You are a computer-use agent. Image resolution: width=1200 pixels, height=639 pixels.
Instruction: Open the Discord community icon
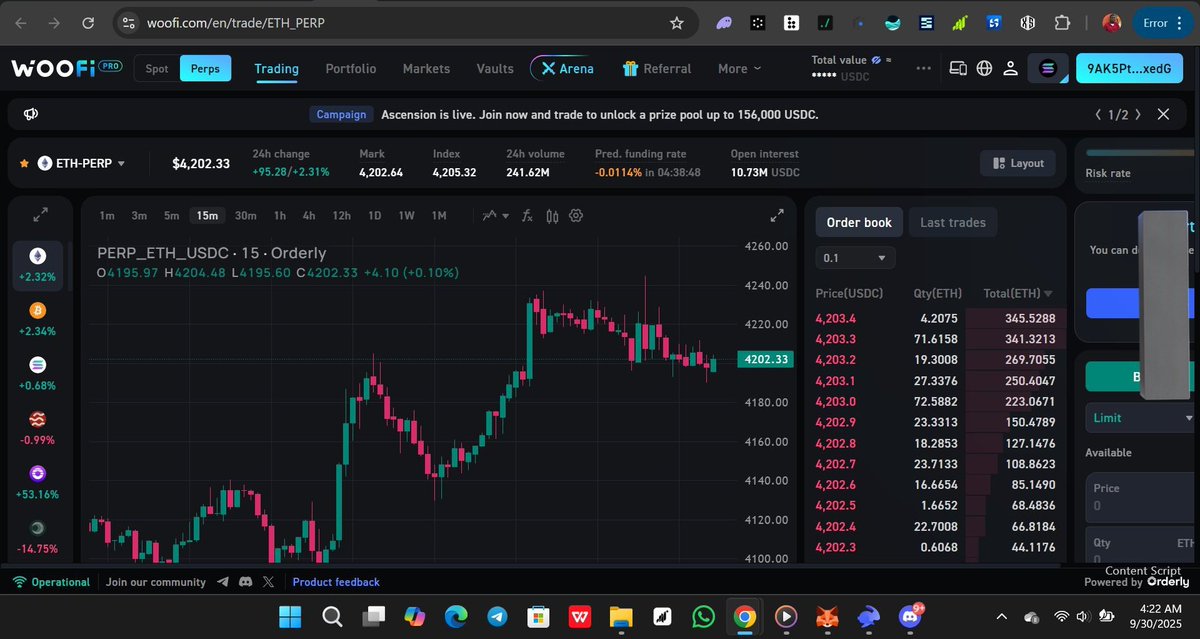[245, 582]
